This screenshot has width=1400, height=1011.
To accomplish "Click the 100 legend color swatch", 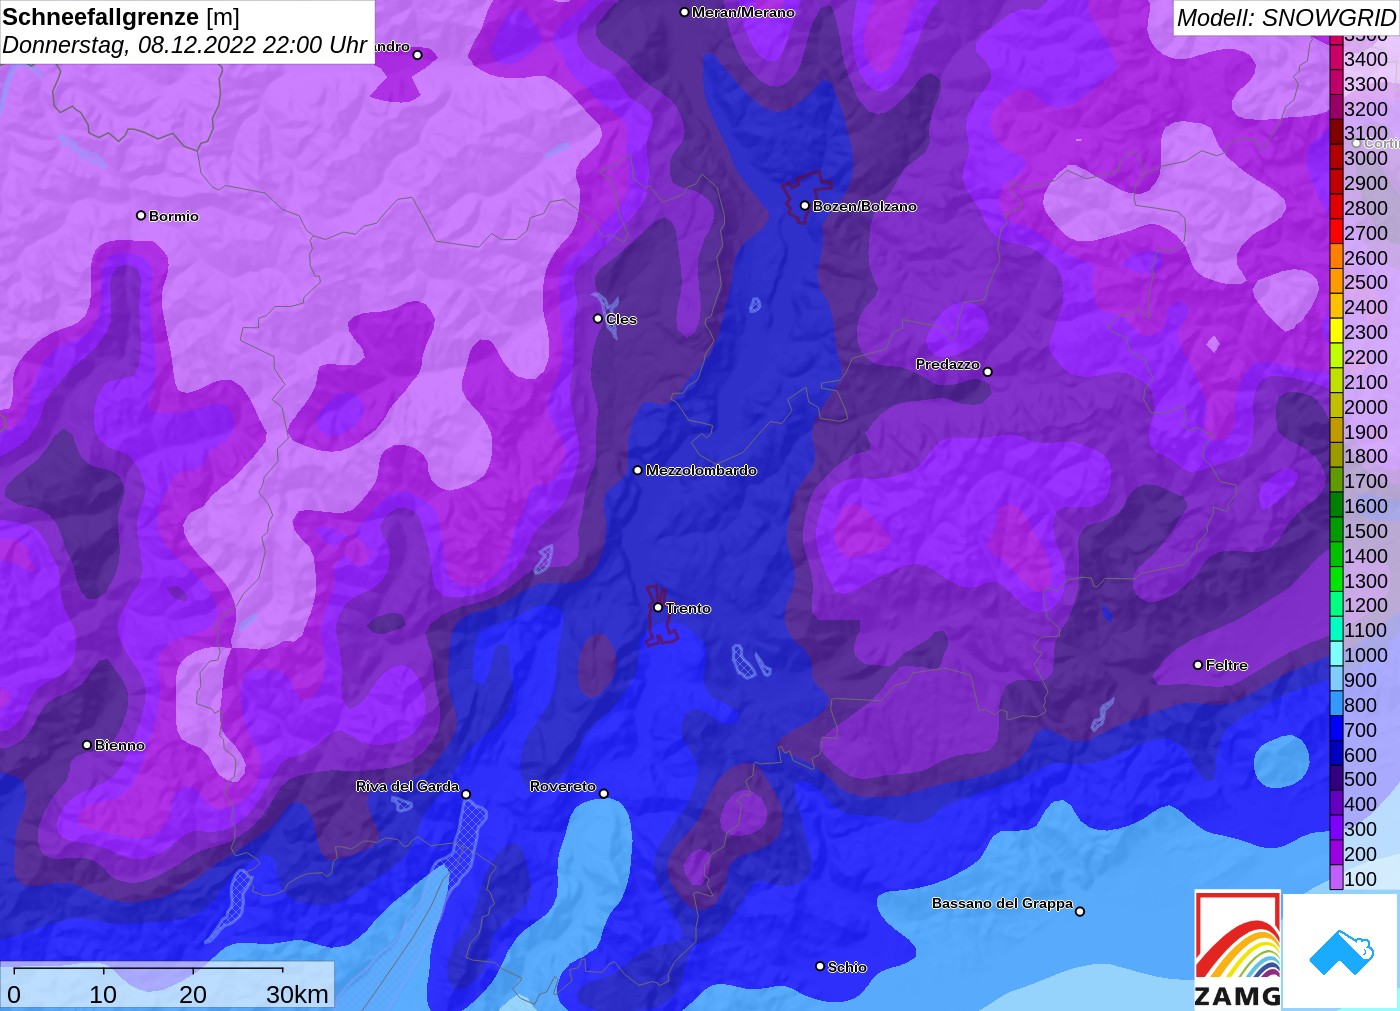I will pos(1336,879).
